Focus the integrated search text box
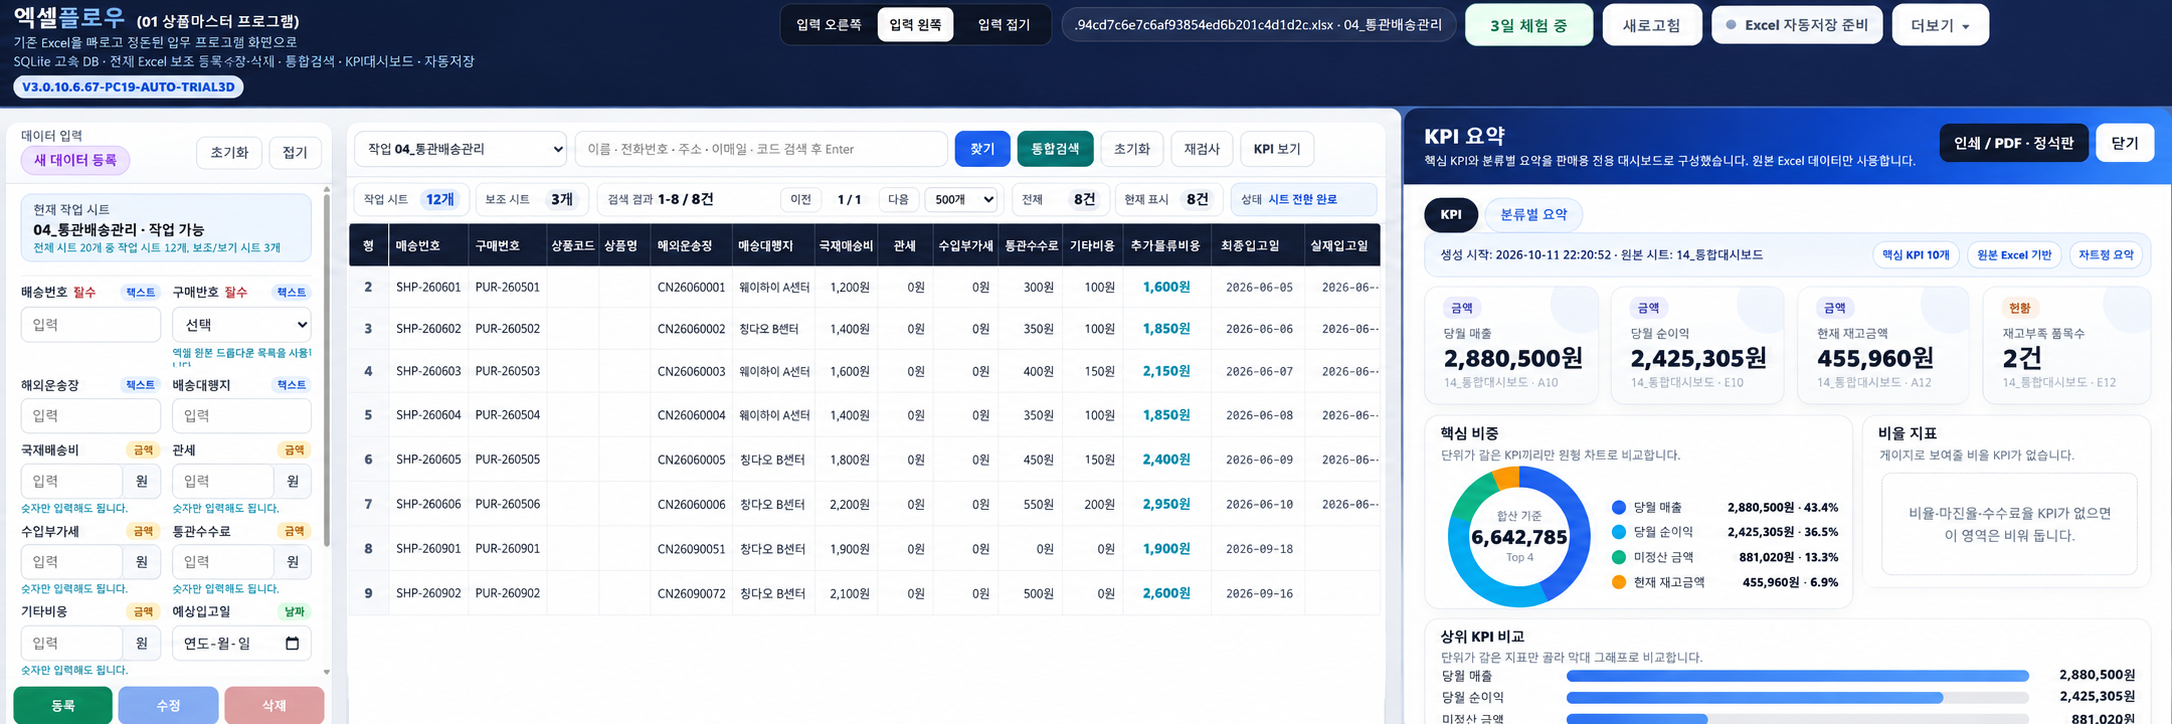This screenshot has width=2172, height=724. pyautogui.click(x=761, y=149)
